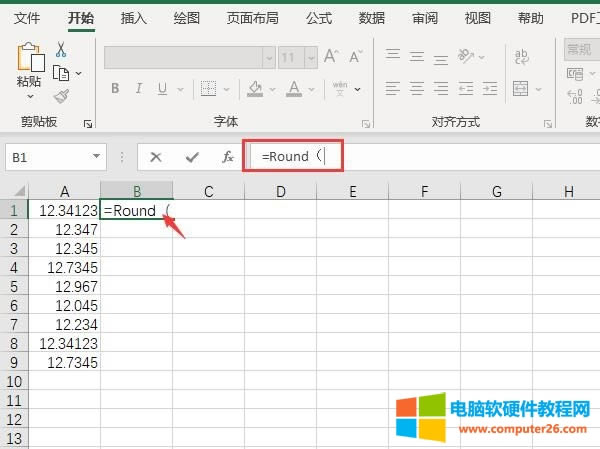
Task: Switch to the 公式 tab
Action: (x=319, y=18)
